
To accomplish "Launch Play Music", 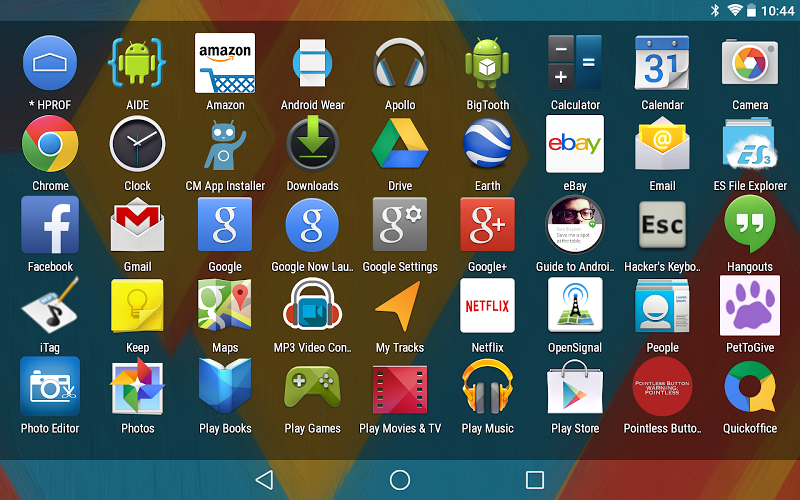I will (487, 386).
